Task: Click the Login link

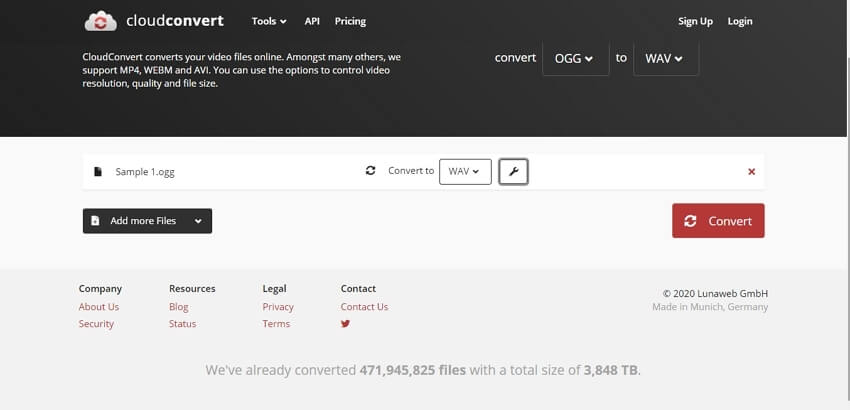Action: pyautogui.click(x=740, y=21)
